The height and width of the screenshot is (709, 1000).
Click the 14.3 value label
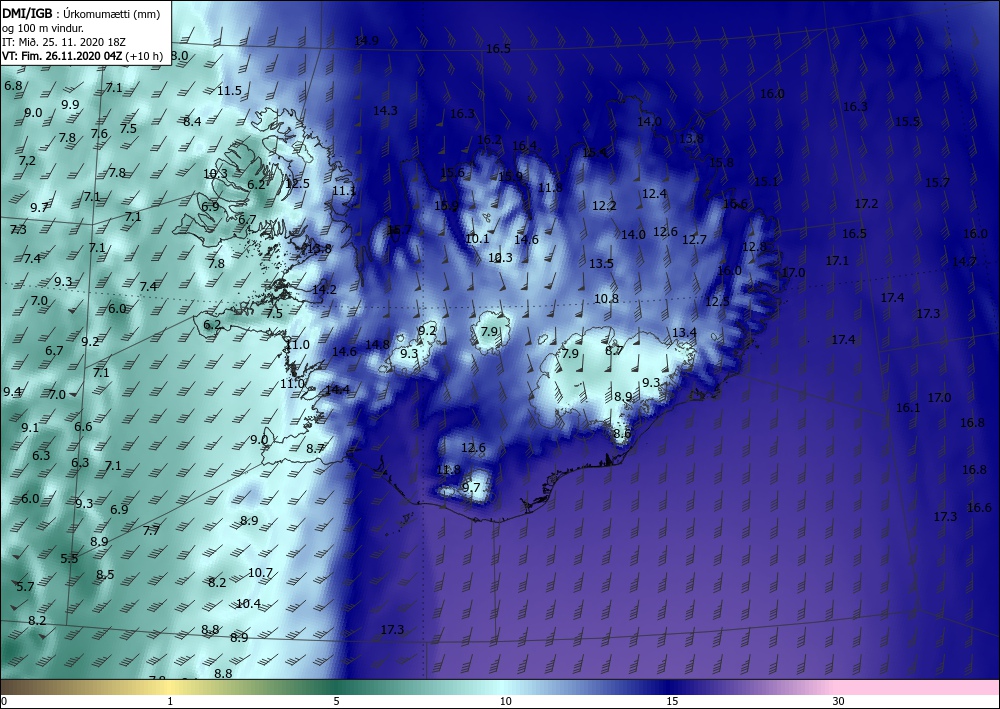(385, 110)
